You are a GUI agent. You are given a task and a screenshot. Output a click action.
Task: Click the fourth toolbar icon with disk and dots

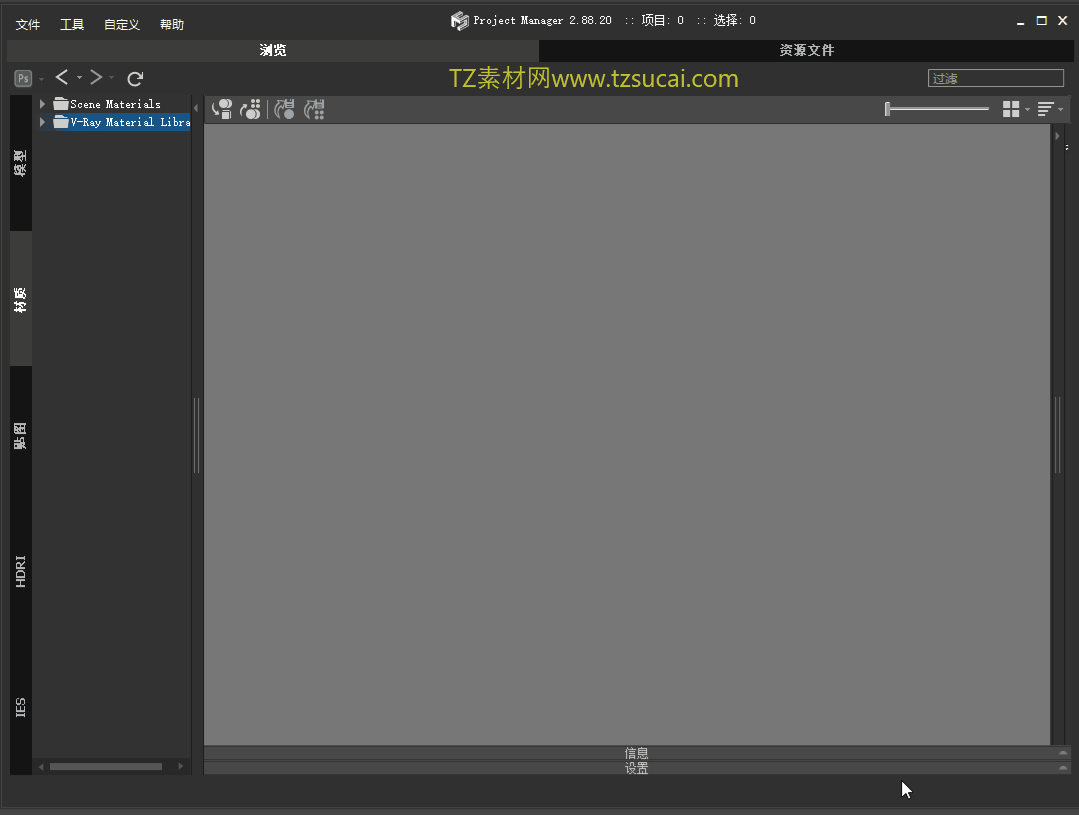point(314,109)
